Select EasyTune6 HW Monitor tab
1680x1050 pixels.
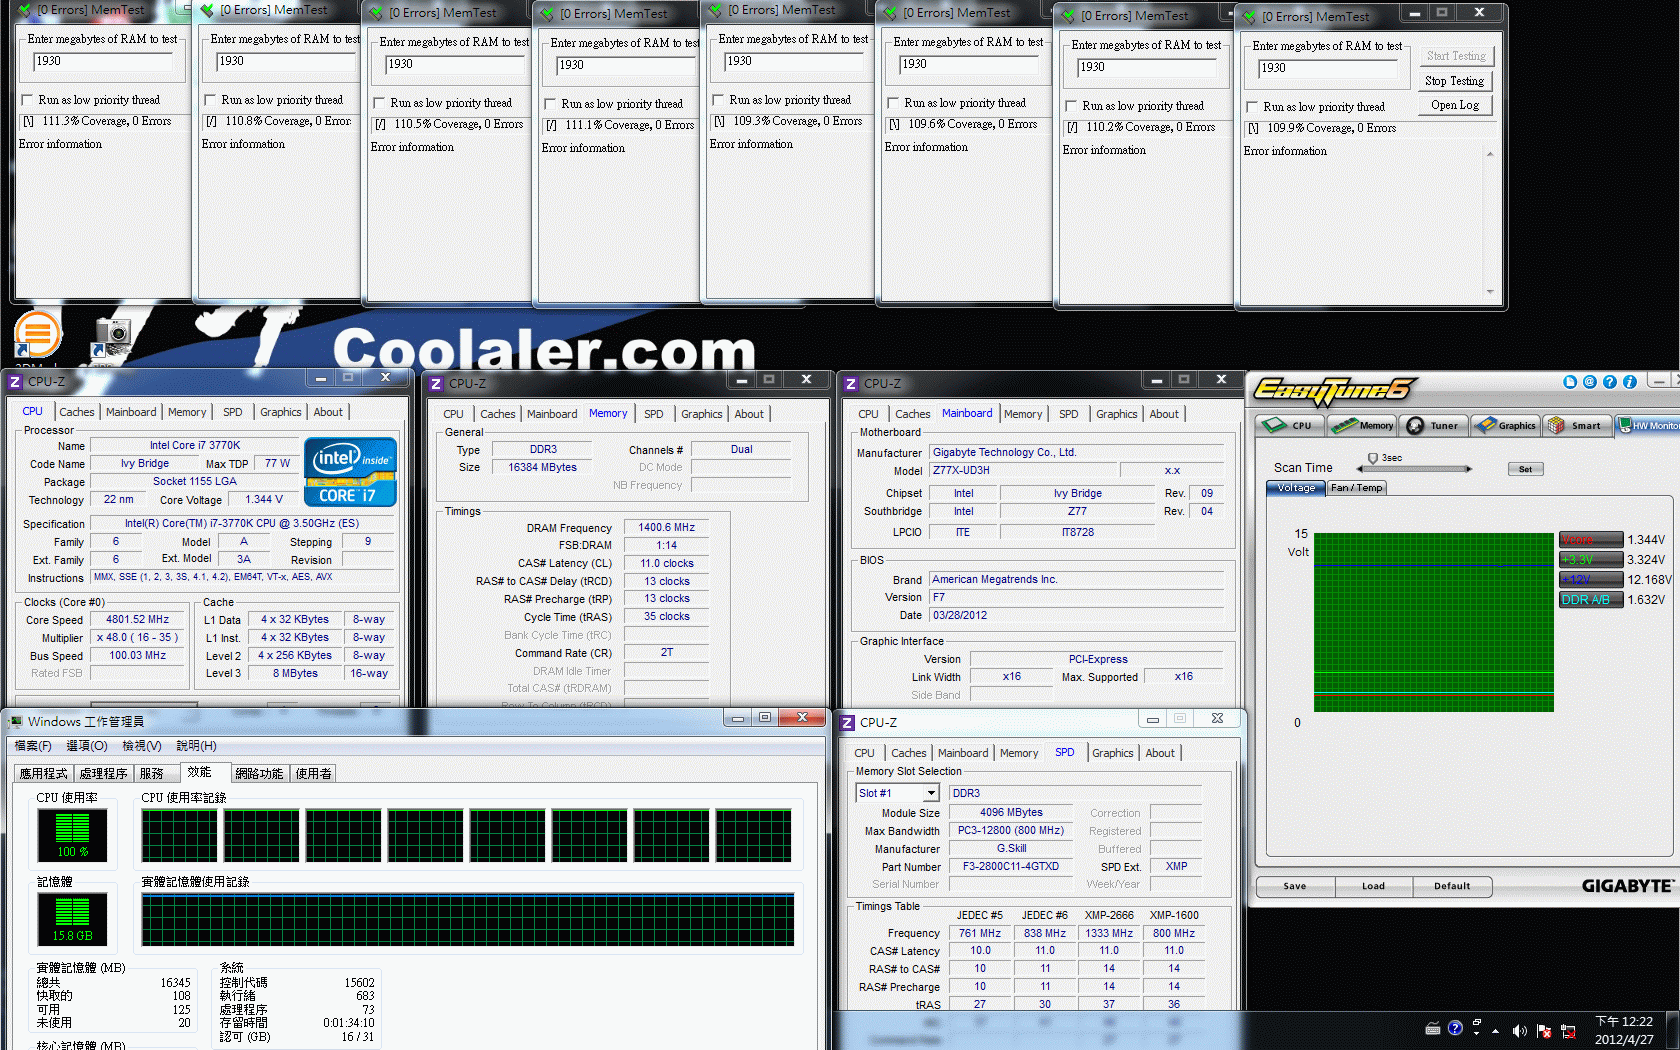pos(1648,425)
